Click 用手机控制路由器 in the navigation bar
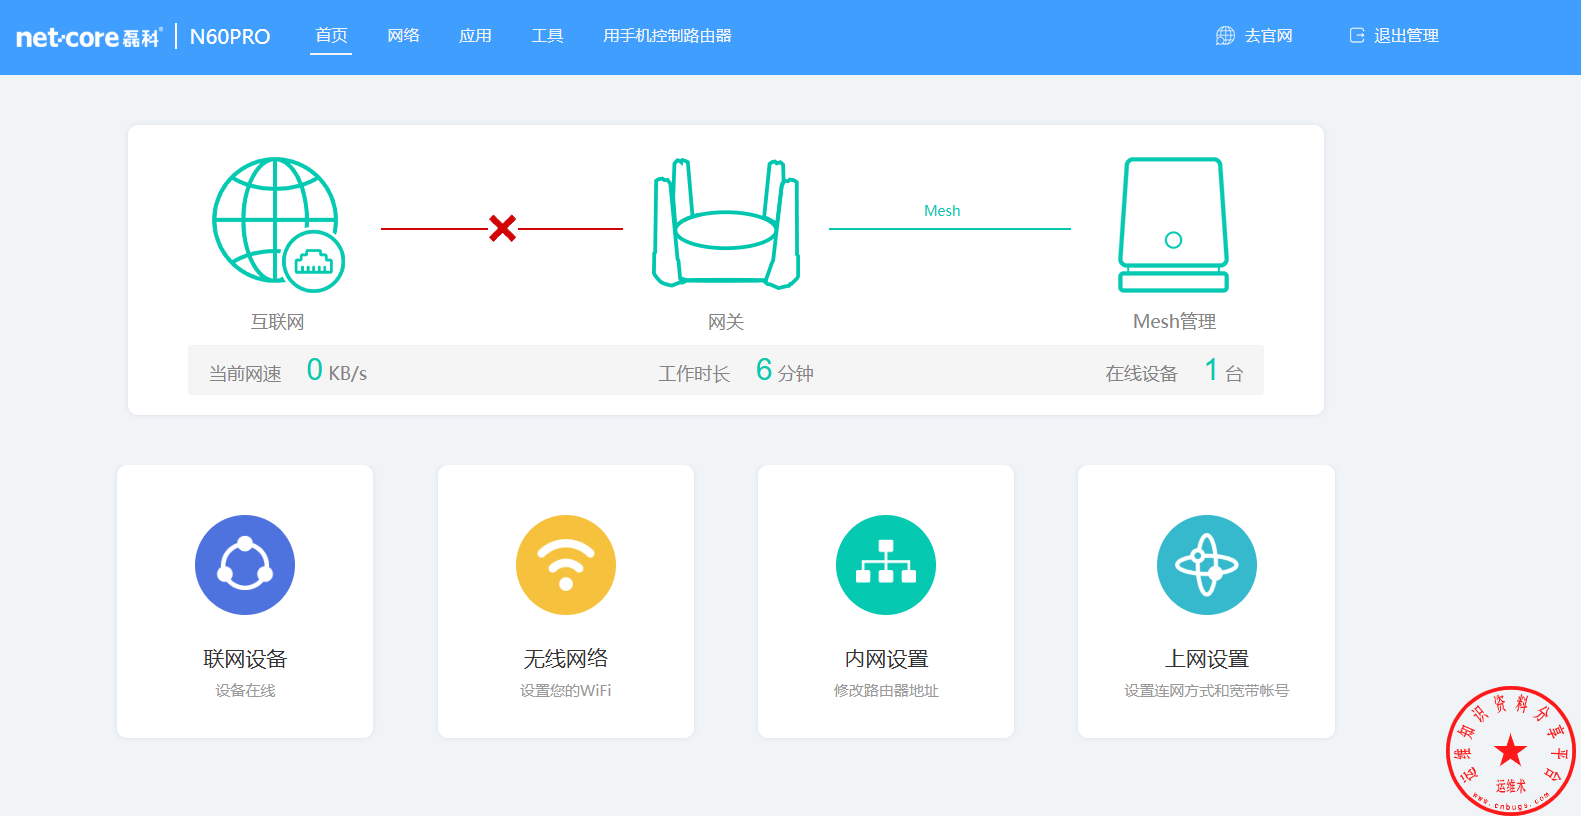The height and width of the screenshot is (816, 1581). click(667, 36)
